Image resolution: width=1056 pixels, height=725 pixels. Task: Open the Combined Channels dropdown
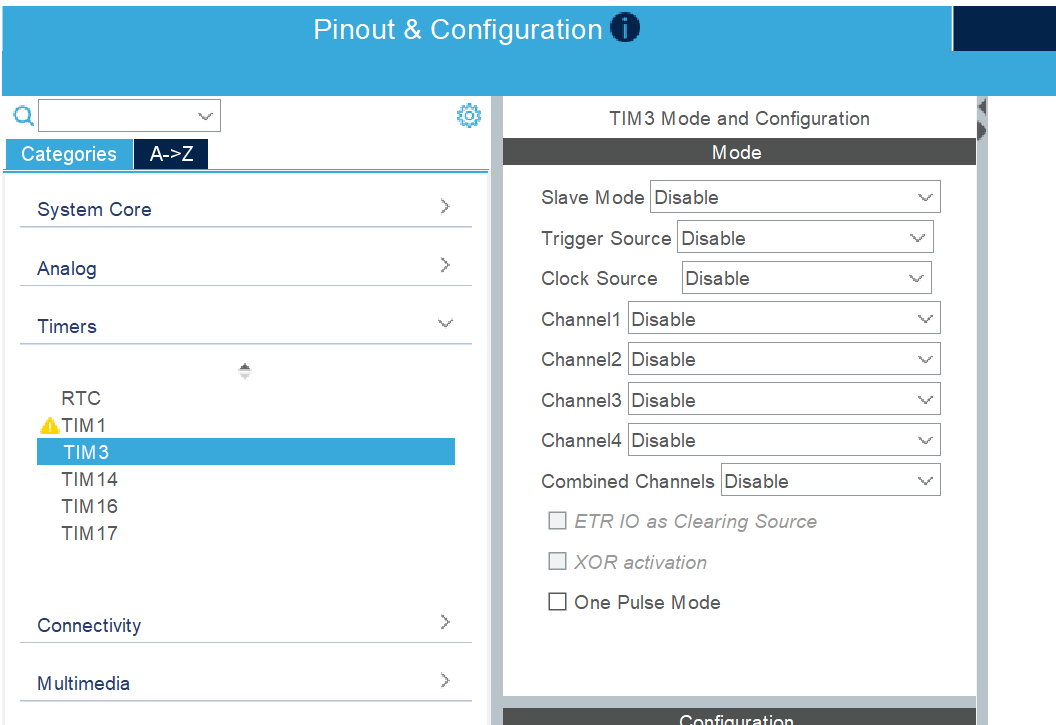pyautogui.click(x=830, y=481)
